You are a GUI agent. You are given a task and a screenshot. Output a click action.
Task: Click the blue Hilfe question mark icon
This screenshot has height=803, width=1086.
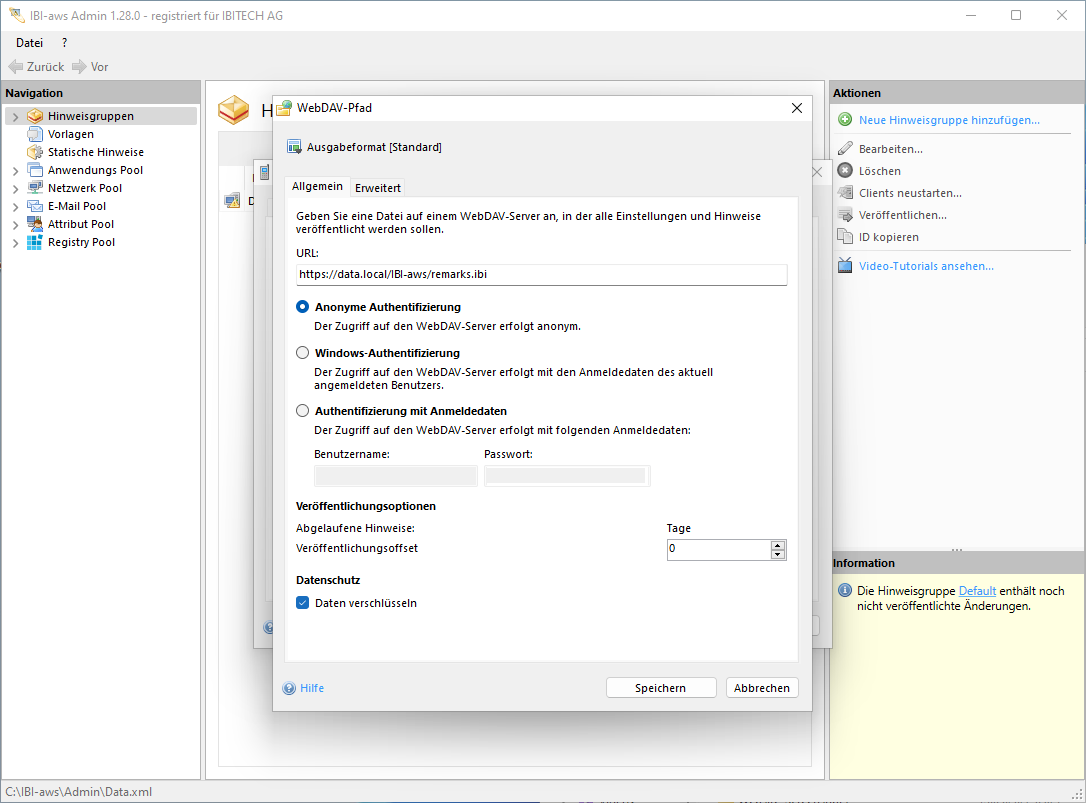290,688
